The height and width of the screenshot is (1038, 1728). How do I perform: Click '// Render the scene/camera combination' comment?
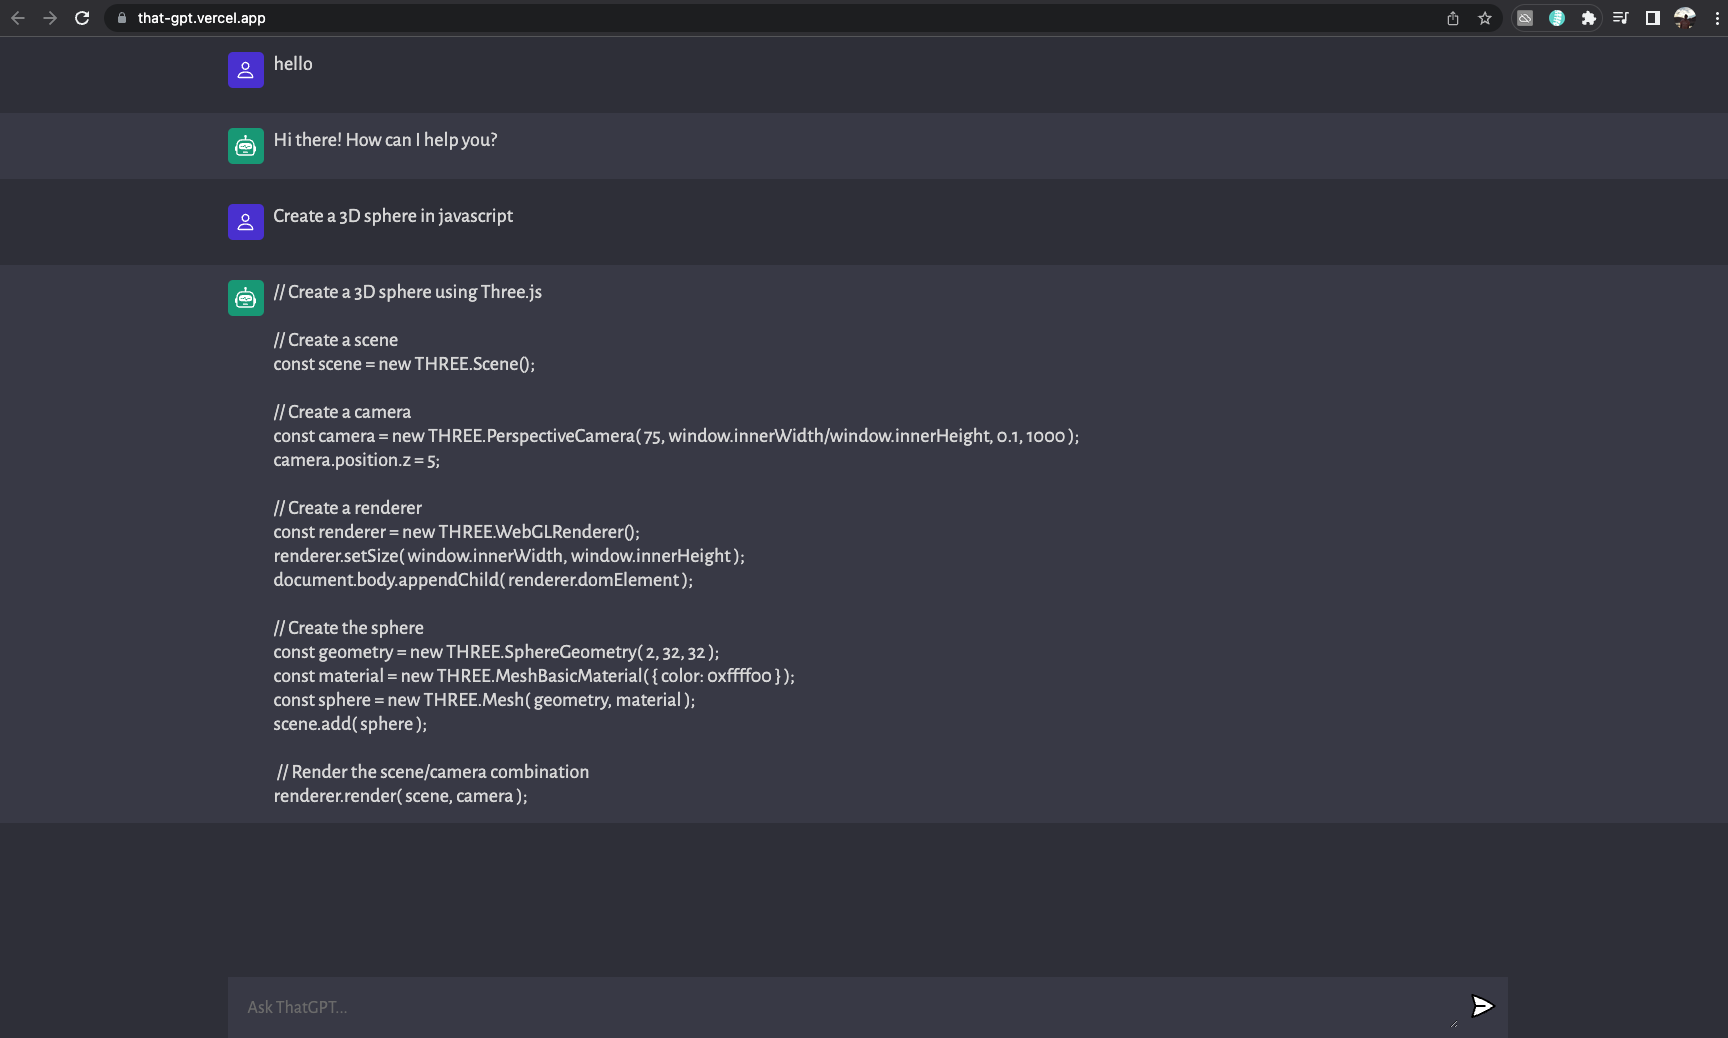(x=433, y=772)
